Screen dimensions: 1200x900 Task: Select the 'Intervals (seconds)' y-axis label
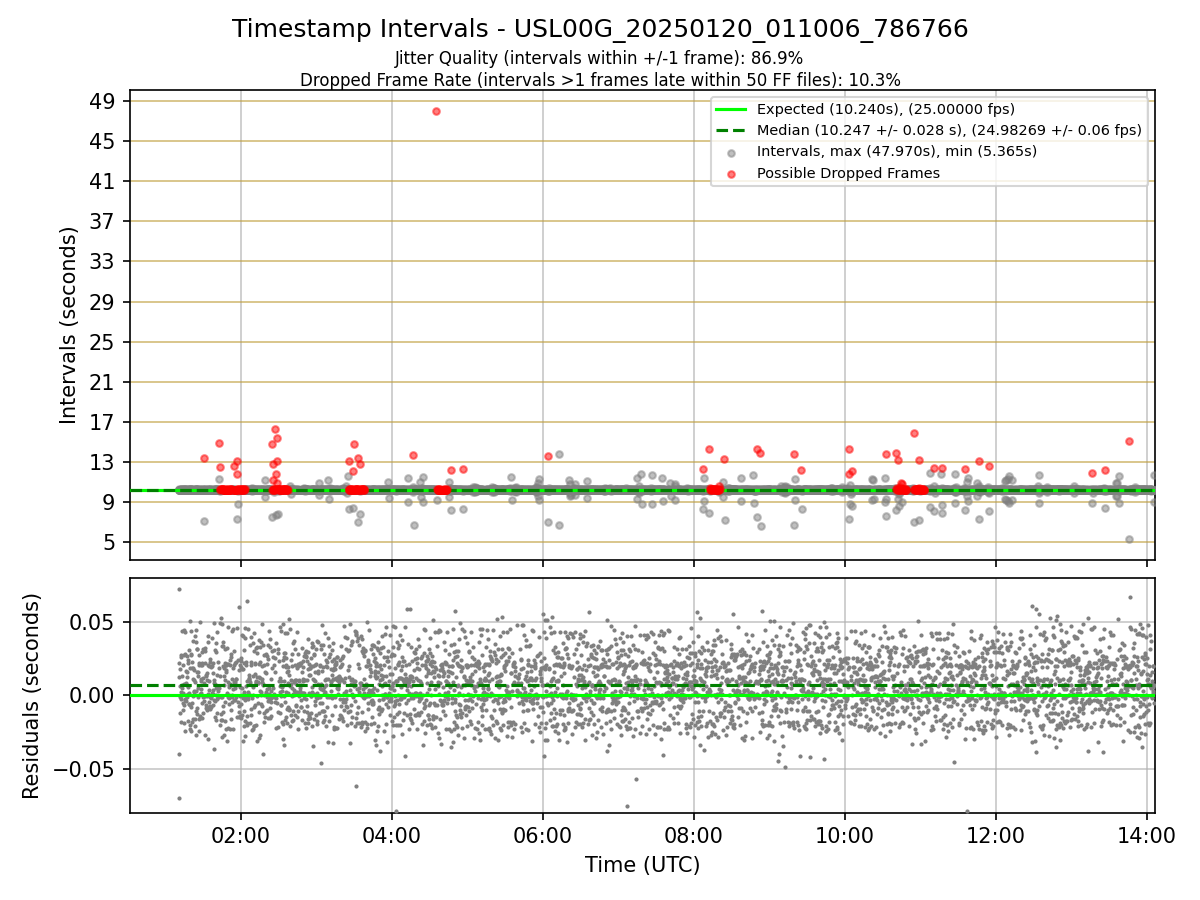click(x=68, y=325)
